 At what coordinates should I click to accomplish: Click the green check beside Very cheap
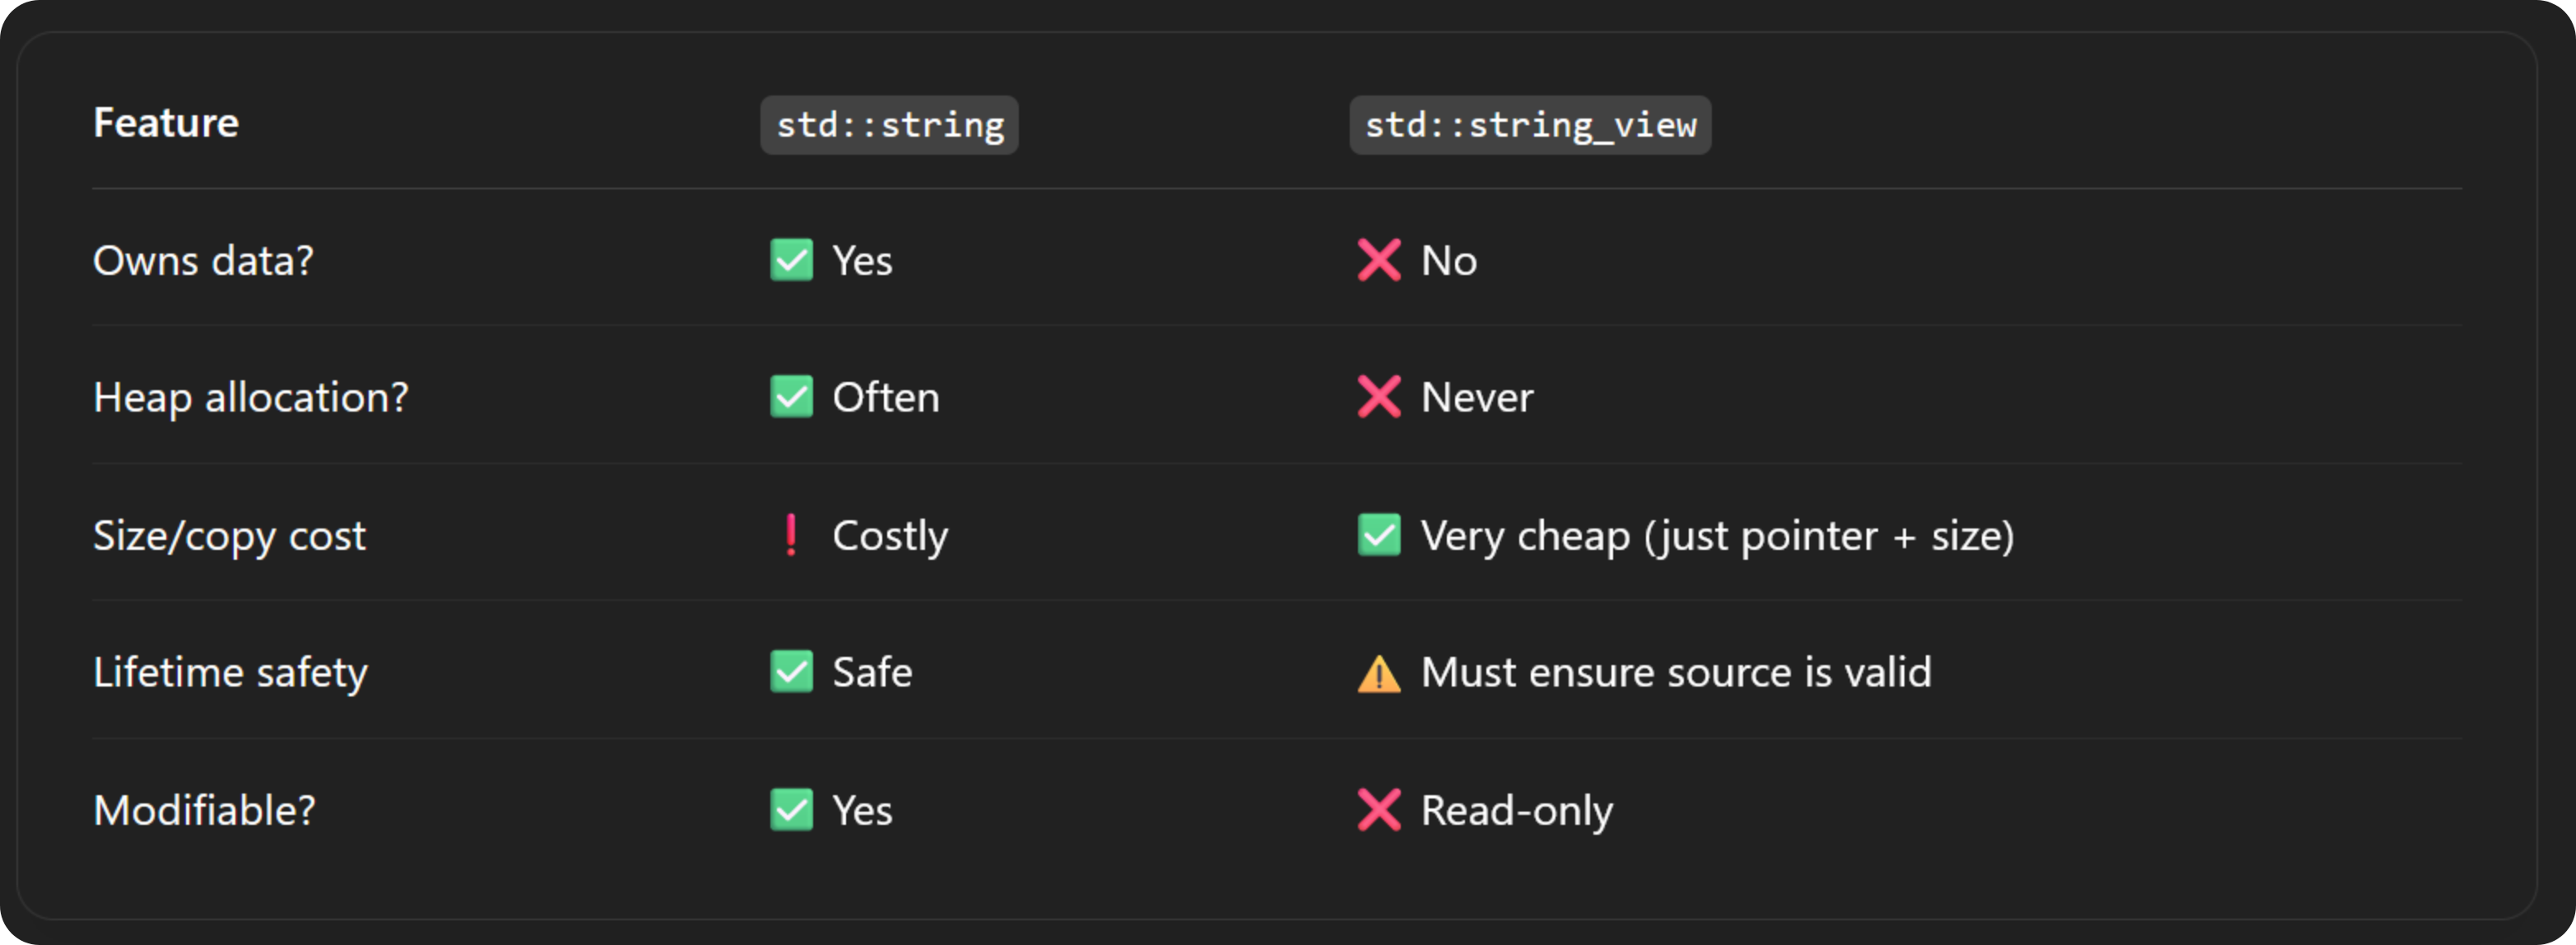pyautogui.click(x=1379, y=535)
